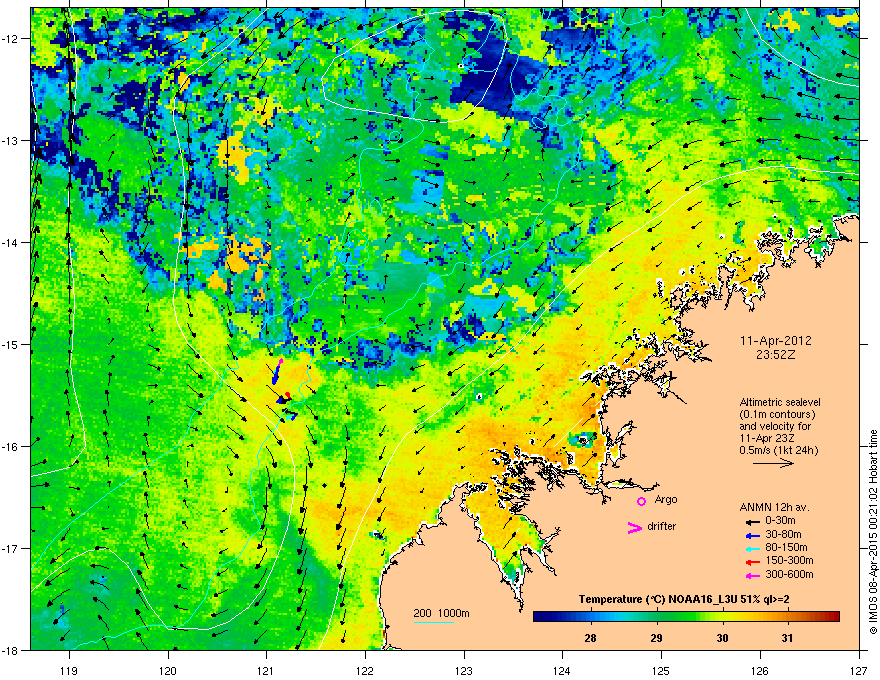Click the '30' colorbar tick label
880x680 pixels.
[722, 638]
